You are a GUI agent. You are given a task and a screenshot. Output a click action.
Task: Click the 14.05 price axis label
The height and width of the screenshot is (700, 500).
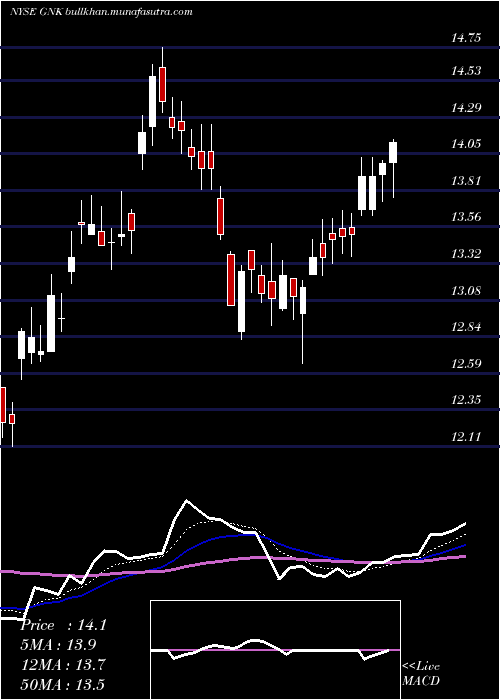[x=466, y=144]
